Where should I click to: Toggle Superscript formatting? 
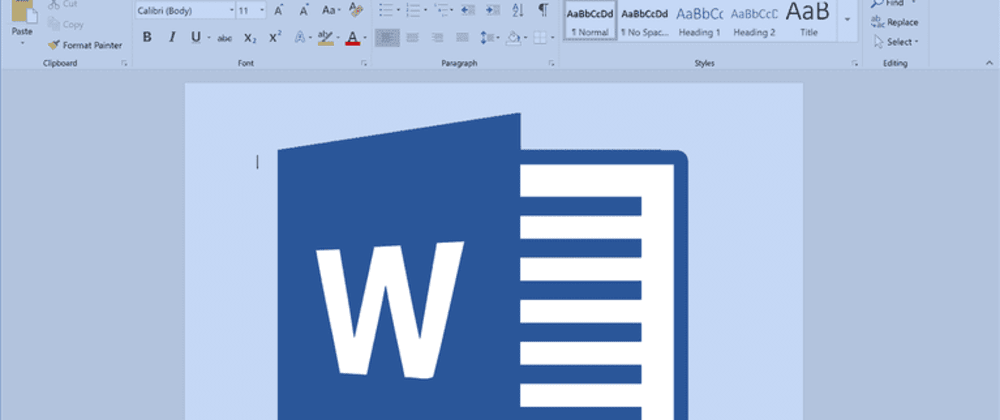click(x=275, y=38)
